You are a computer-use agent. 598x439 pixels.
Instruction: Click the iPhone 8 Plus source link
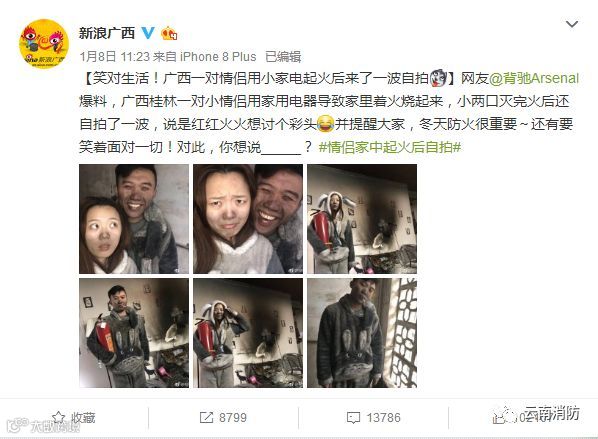pos(218,57)
